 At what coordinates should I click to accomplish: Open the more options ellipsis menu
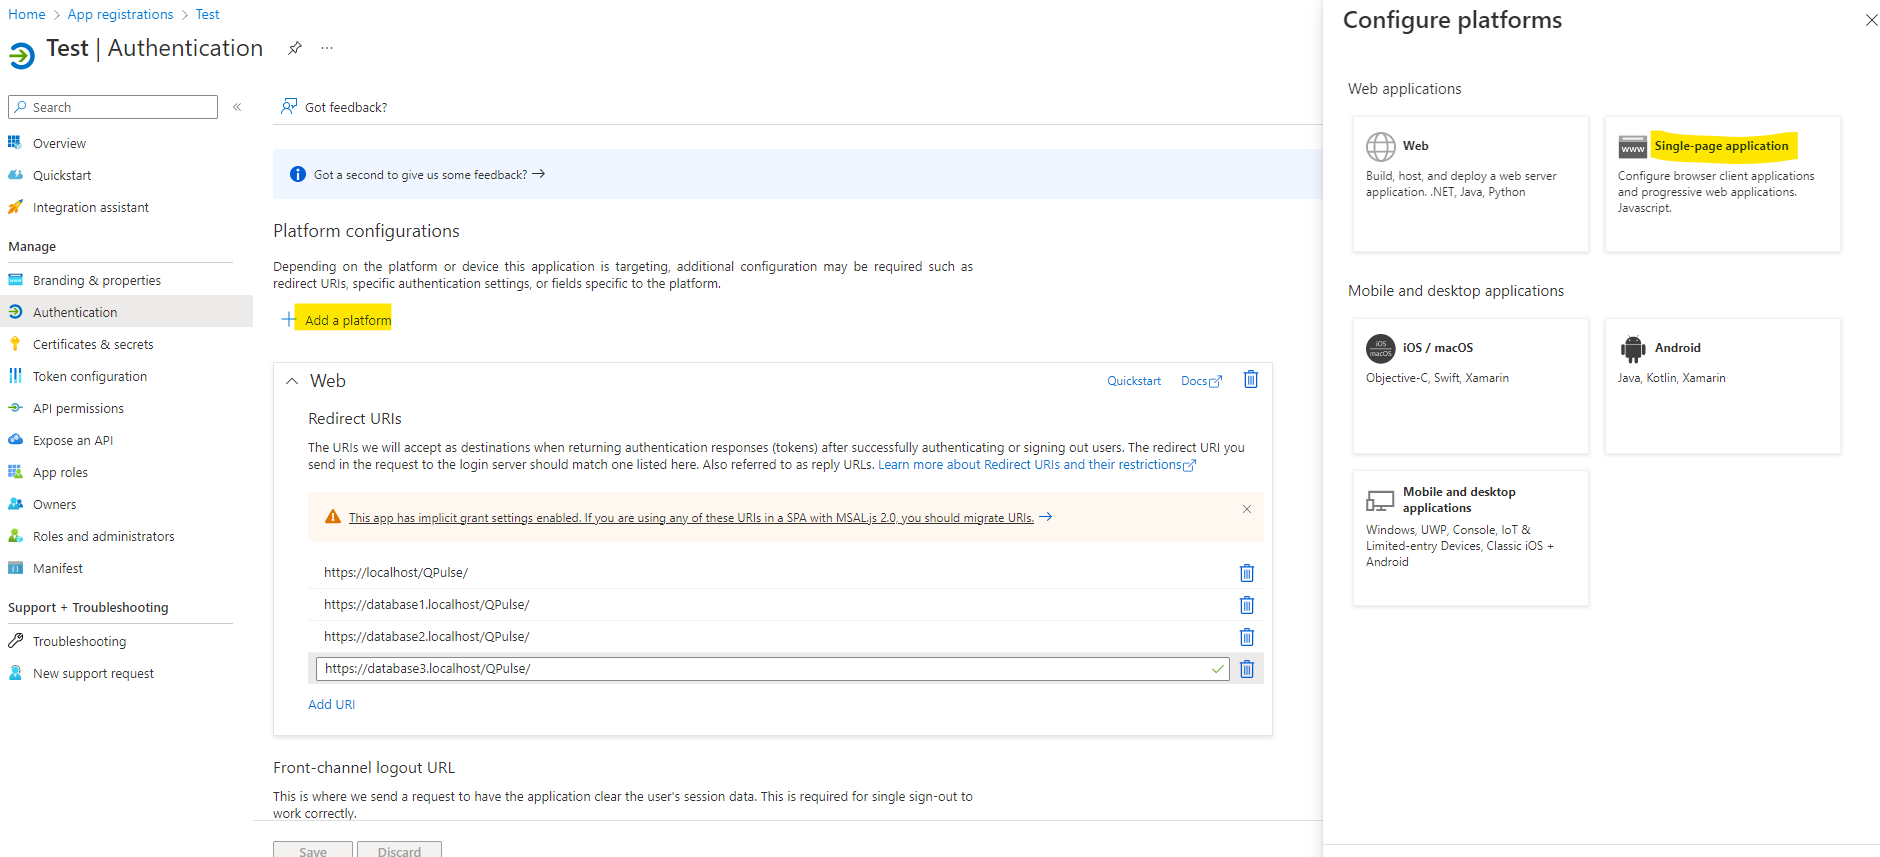coord(327,48)
